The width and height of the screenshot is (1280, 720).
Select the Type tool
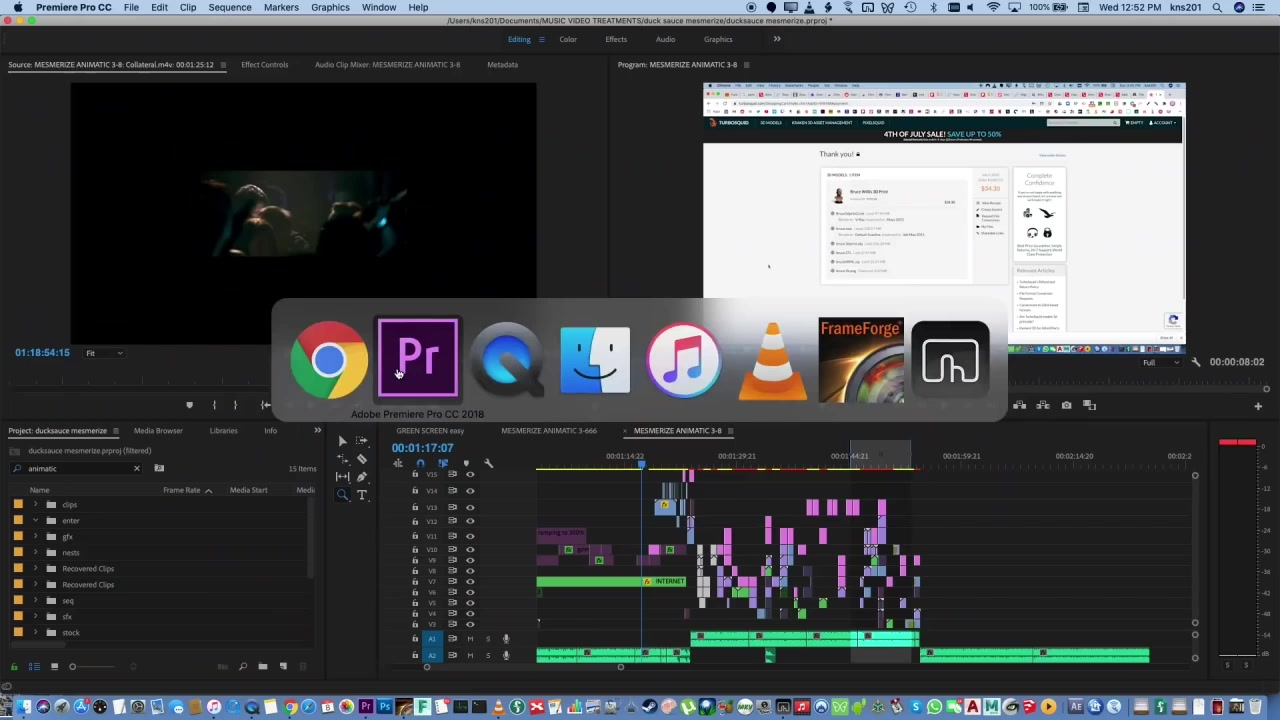point(361,495)
